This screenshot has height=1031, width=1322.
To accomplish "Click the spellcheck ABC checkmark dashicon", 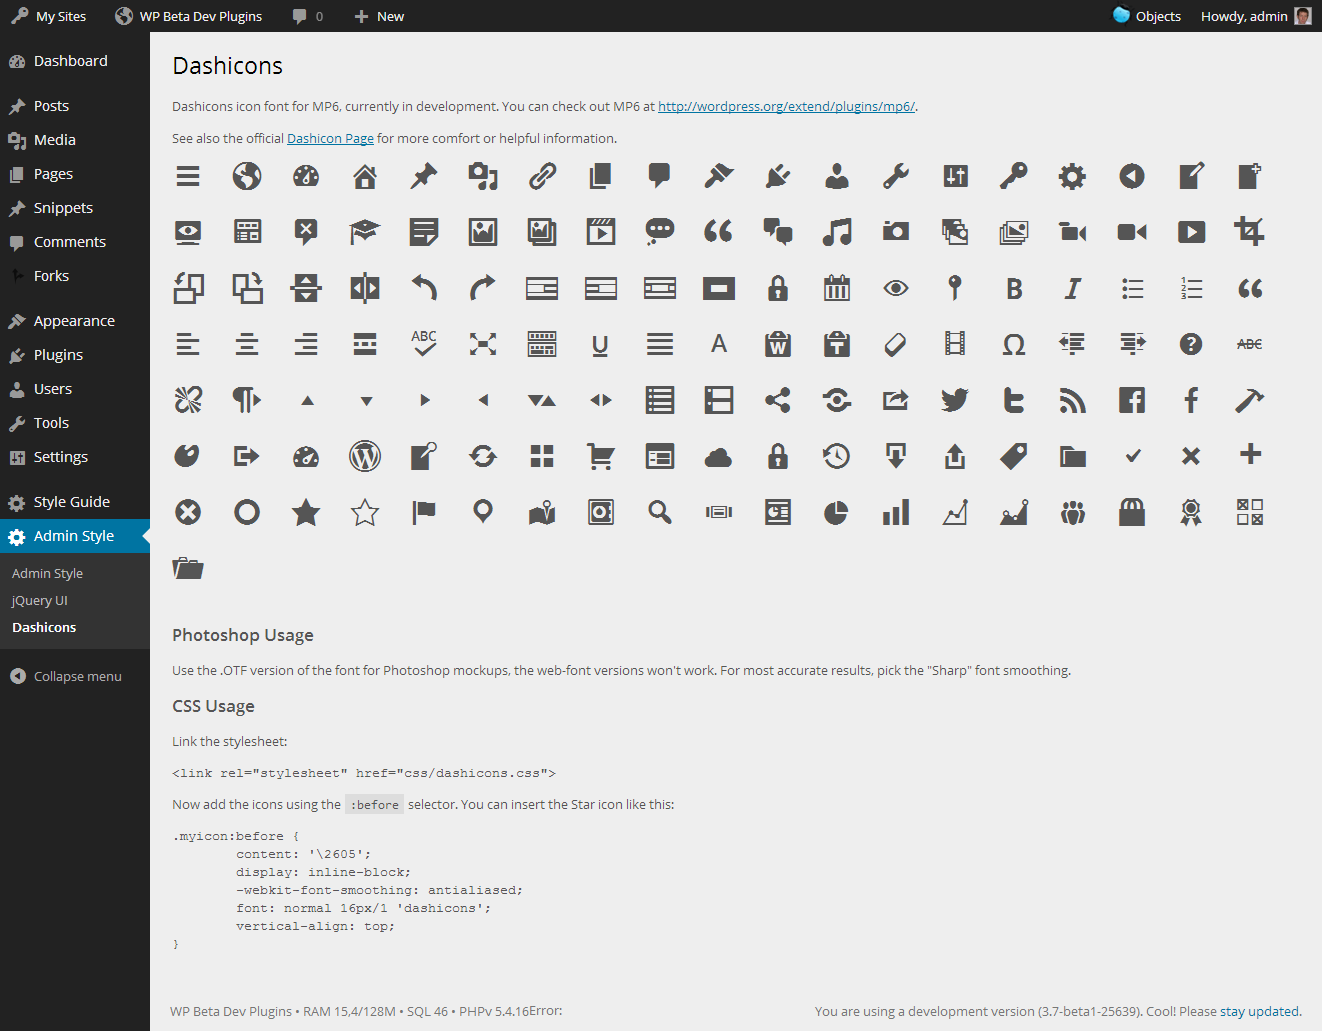I will (424, 343).
